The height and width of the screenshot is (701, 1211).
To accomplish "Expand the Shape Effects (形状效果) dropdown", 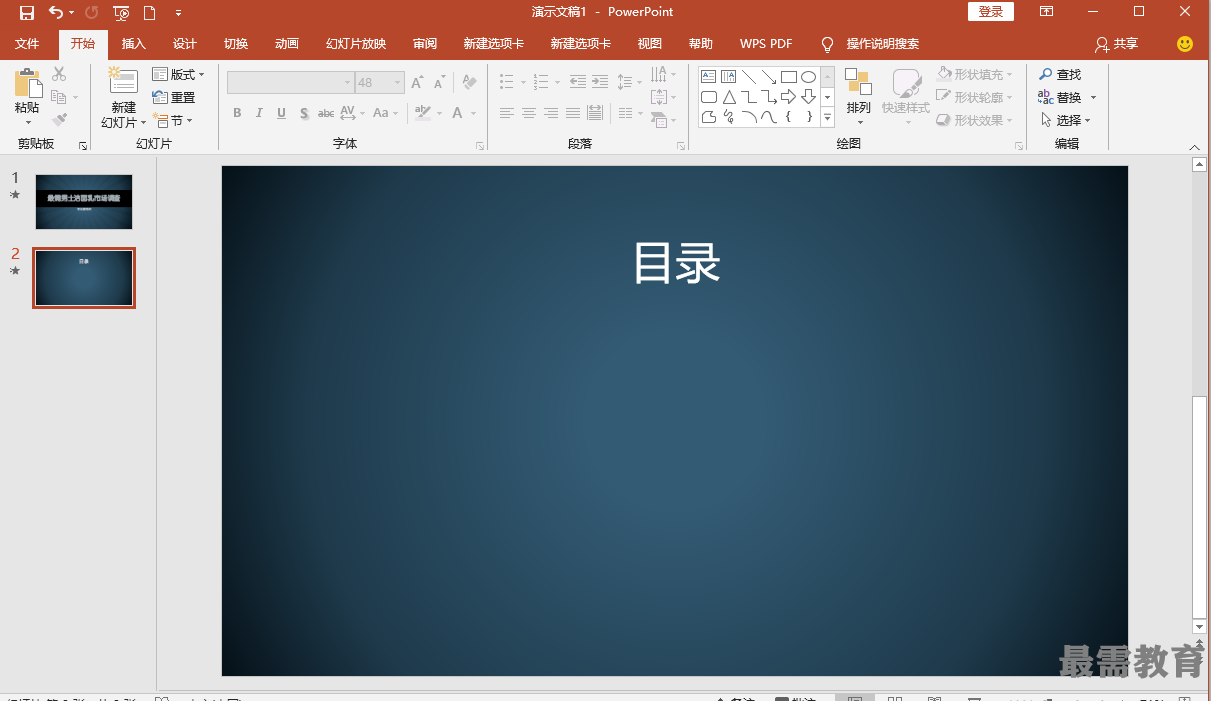I will (975, 120).
